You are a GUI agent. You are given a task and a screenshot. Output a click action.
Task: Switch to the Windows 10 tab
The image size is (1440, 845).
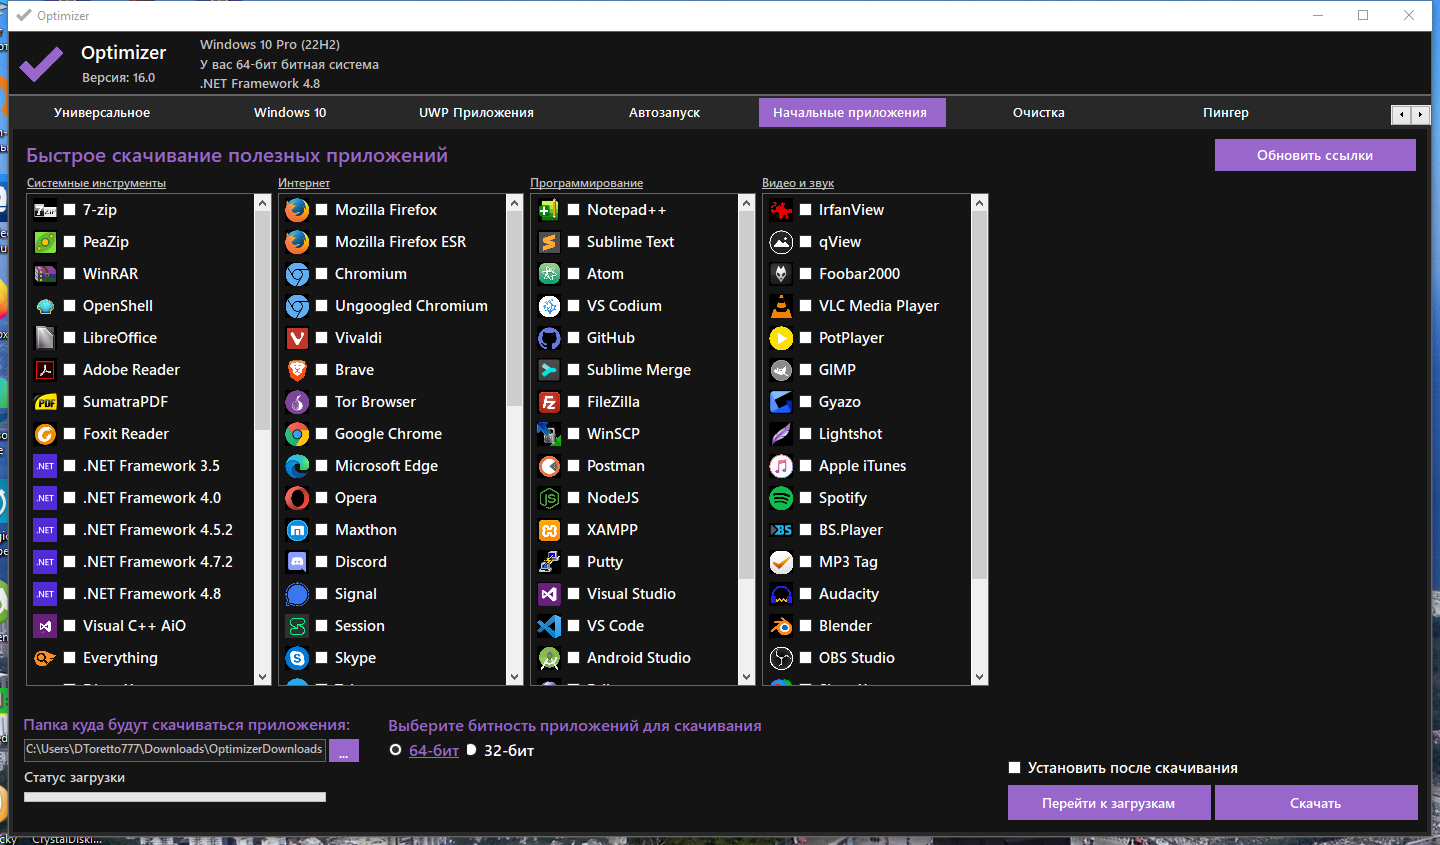pyautogui.click(x=290, y=113)
